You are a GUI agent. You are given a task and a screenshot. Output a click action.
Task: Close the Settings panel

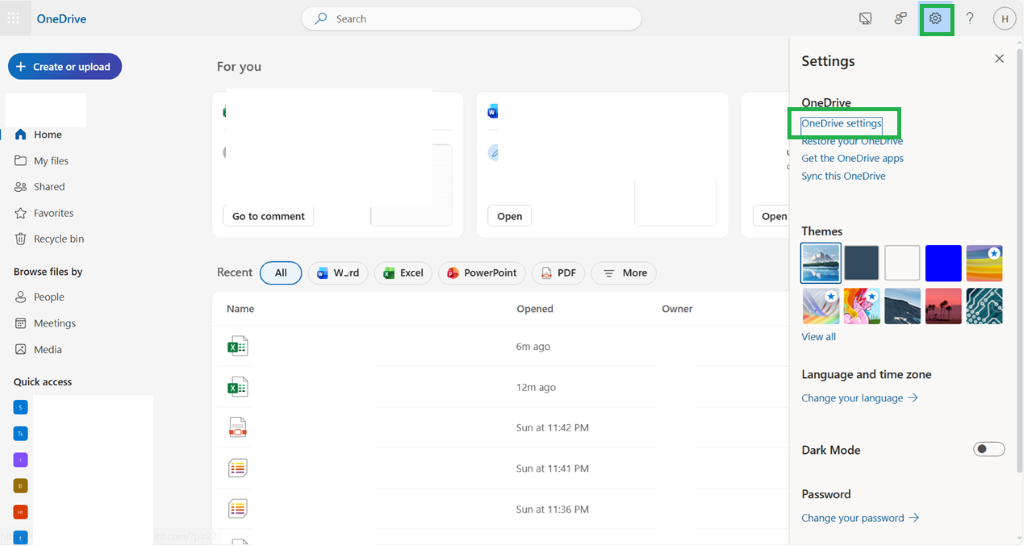999,59
